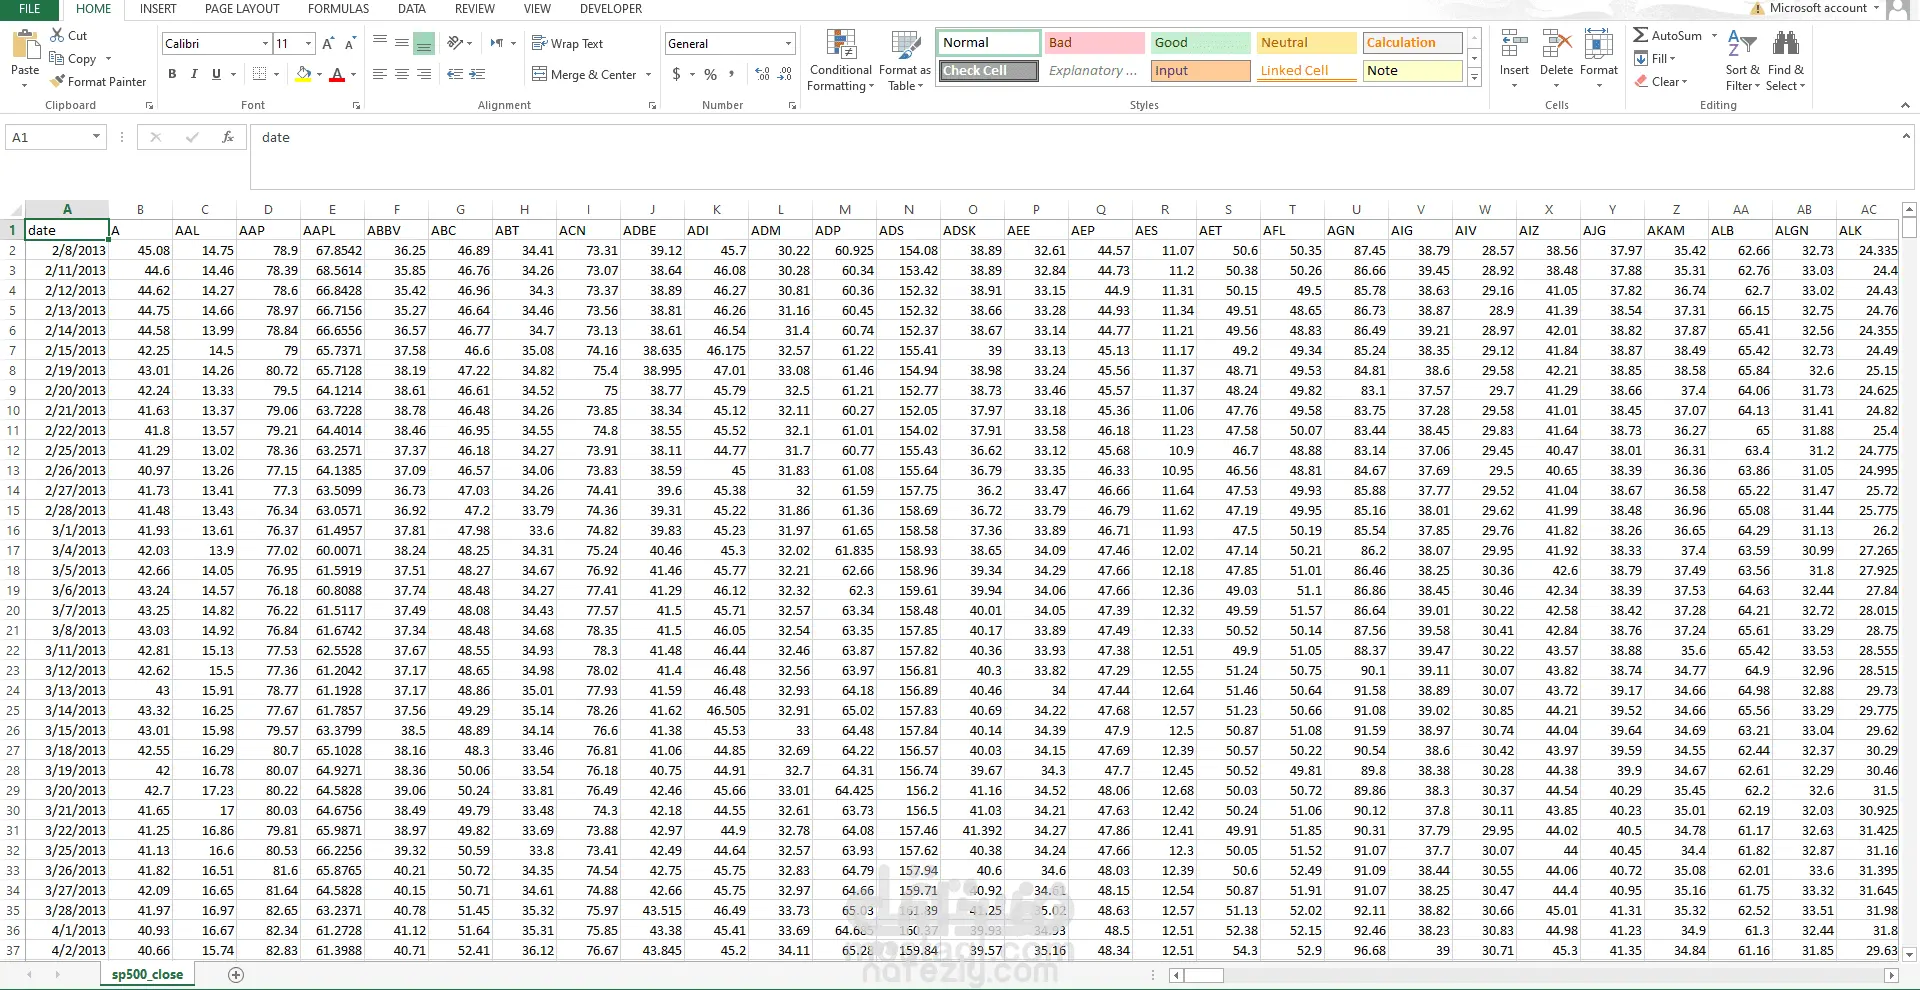Align cell text to the left
The height and width of the screenshot is (990, 1920).
click(x=380, y=74)
